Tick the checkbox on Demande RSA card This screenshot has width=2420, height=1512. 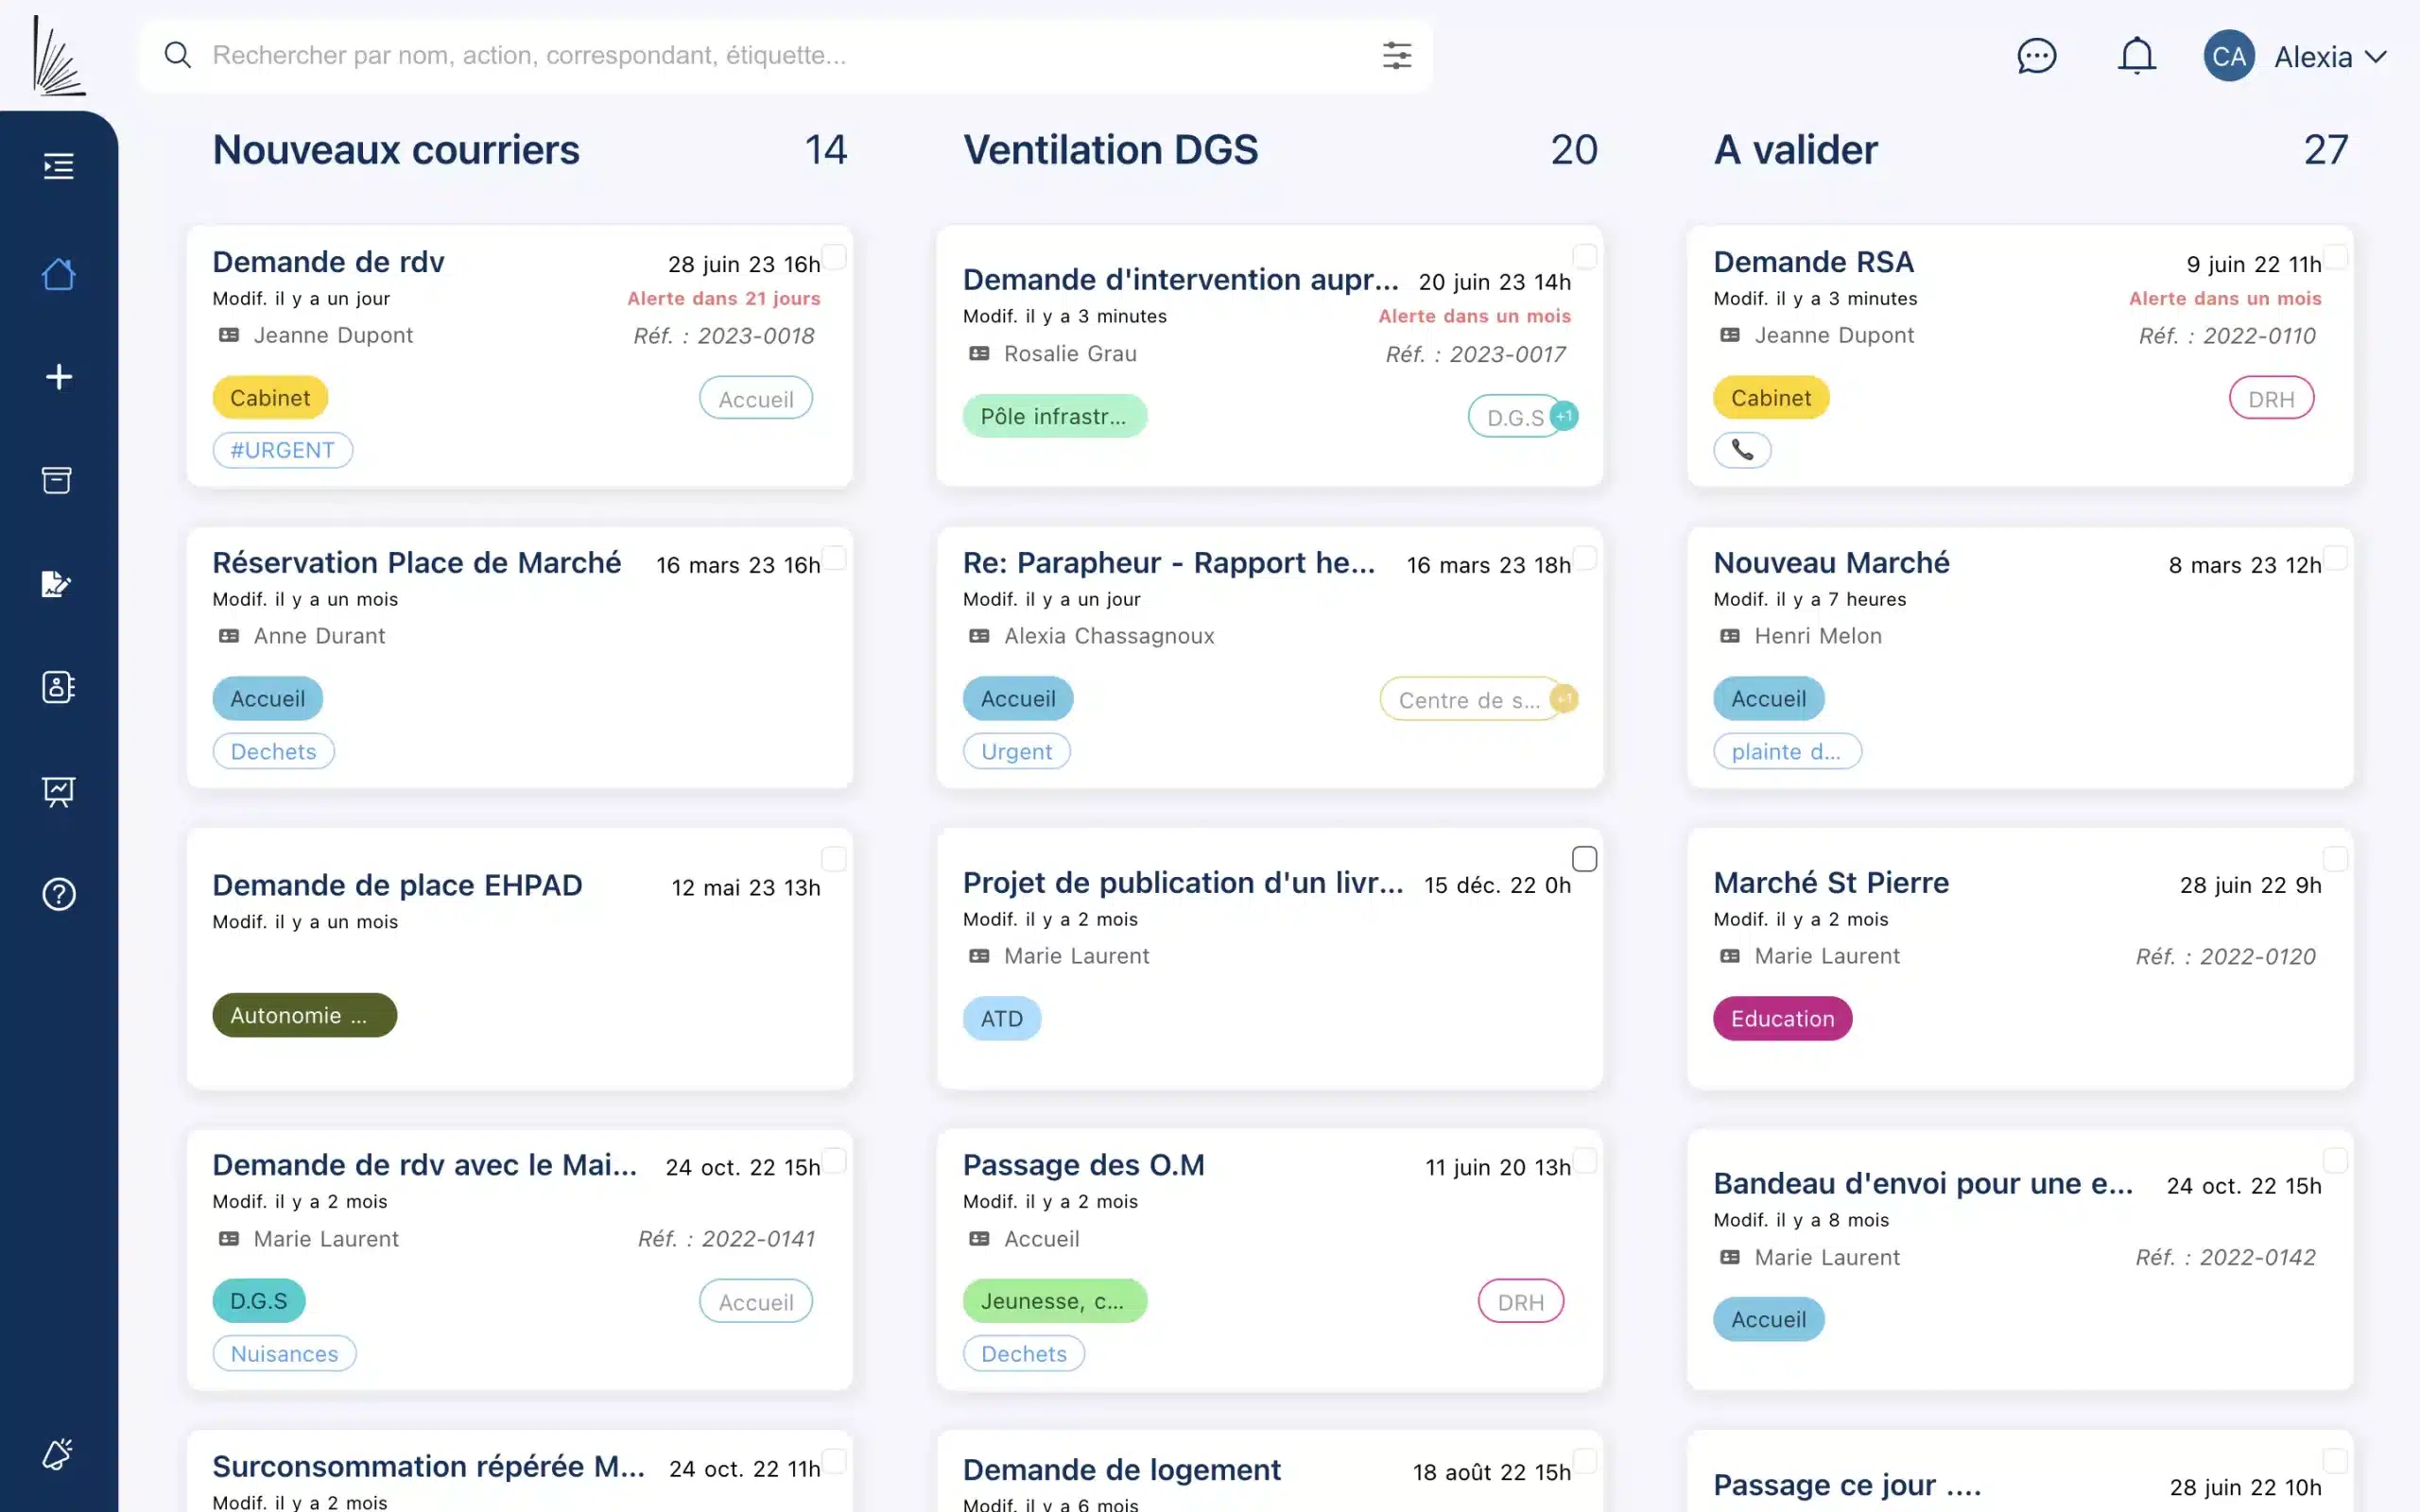click(x=2334, y=257)
